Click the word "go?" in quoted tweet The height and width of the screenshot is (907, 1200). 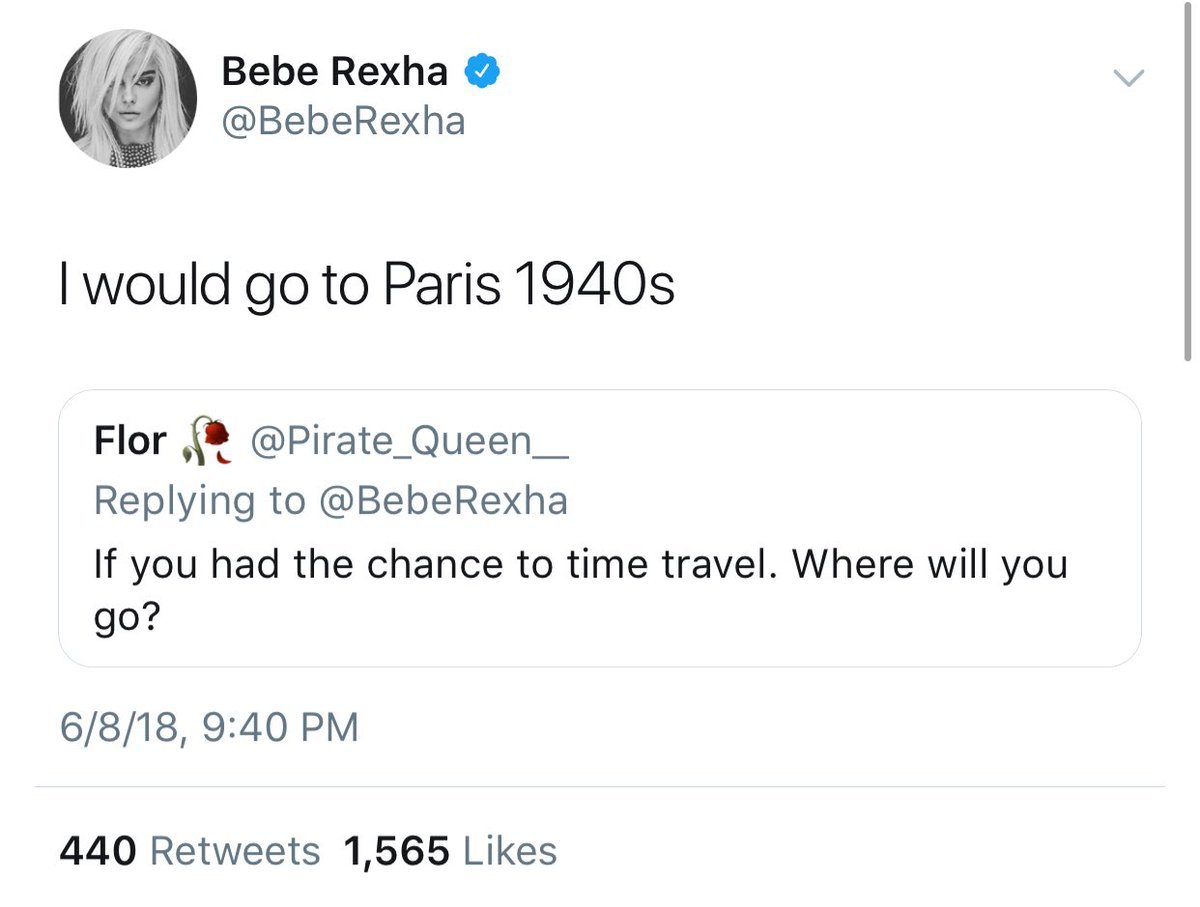[127, 616]
